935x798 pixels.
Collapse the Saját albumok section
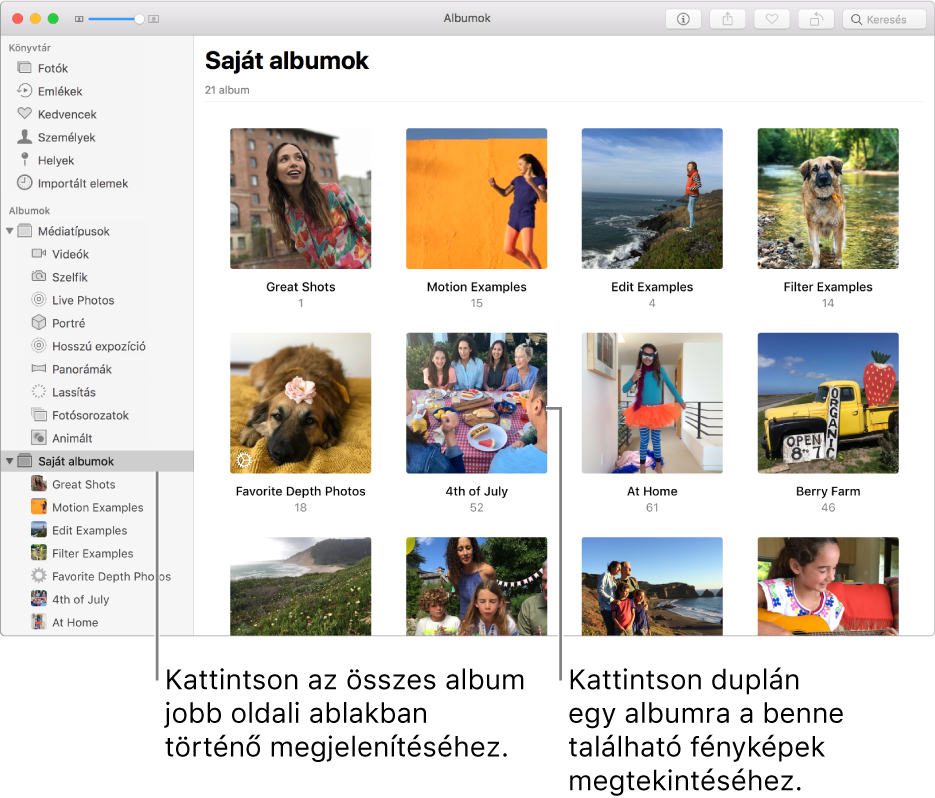point(9,461)
